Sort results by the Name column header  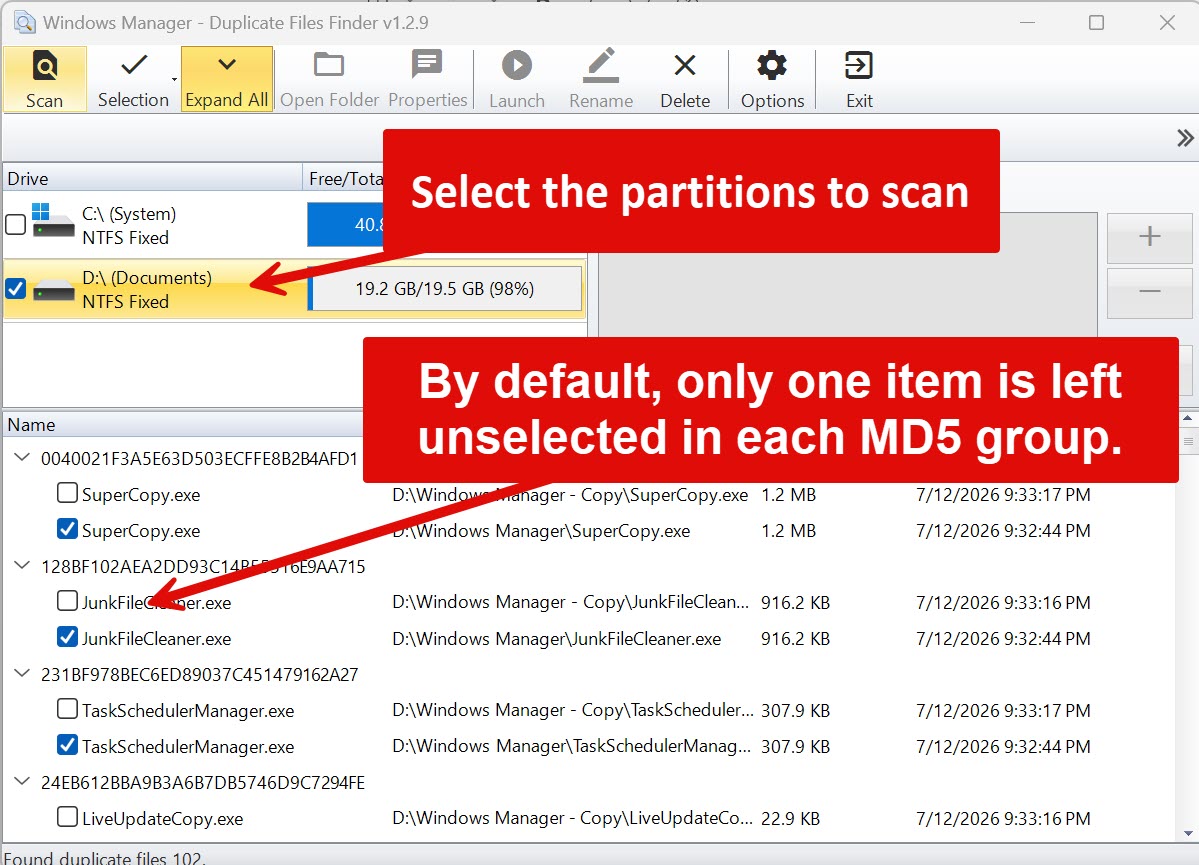(182, 424)
